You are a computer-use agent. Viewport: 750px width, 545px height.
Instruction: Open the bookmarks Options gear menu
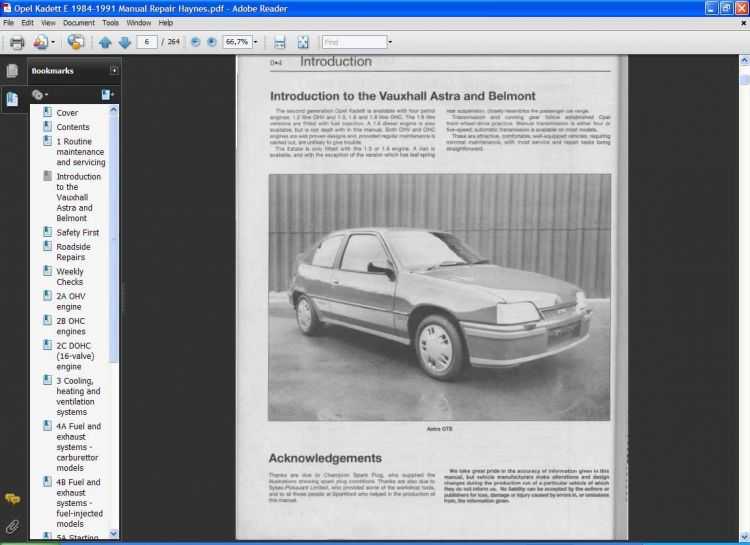[x=40, y=95]
